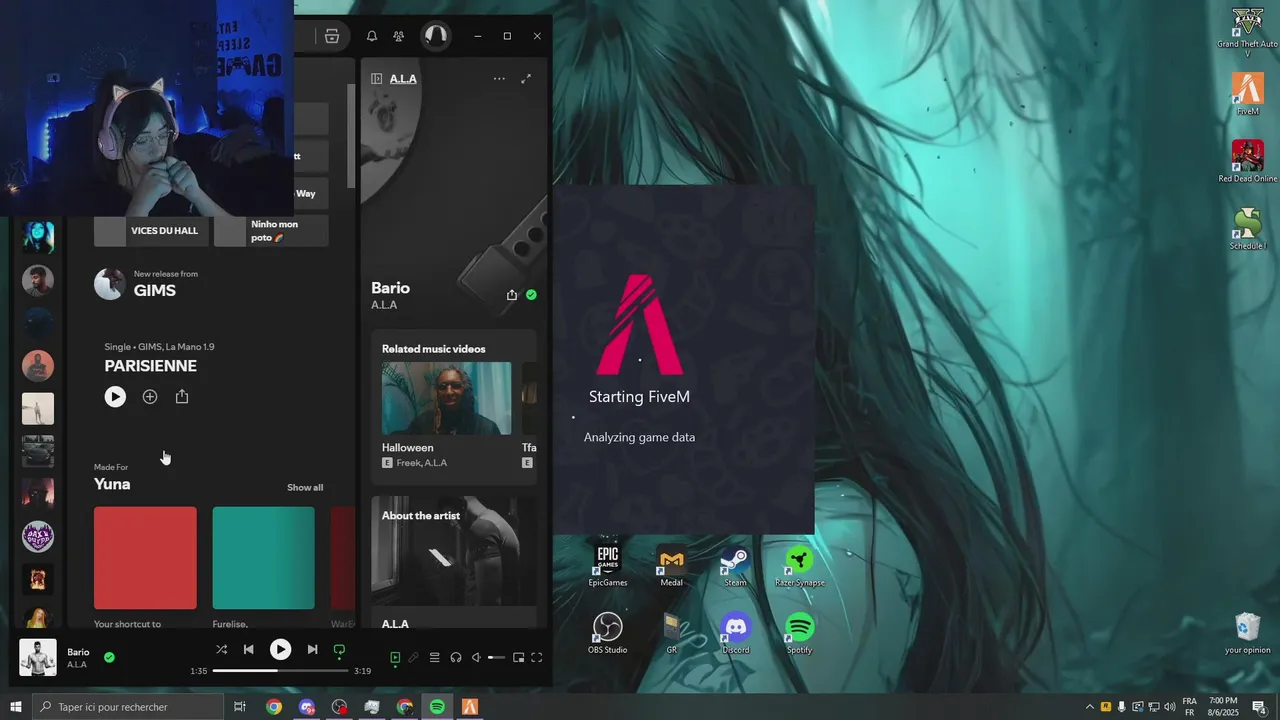Viewport: 1280px width, 720px height.
Task: Launch the Medal desktop shortcut
Action: pos(671,565)
